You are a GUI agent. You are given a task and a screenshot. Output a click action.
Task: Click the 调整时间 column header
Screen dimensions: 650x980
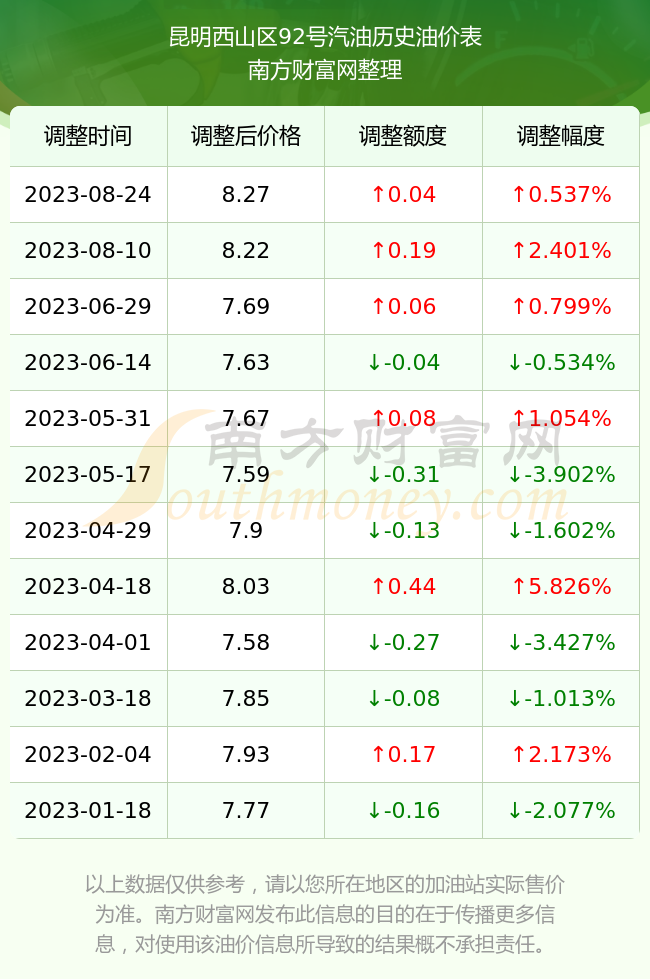click(88, 136)
